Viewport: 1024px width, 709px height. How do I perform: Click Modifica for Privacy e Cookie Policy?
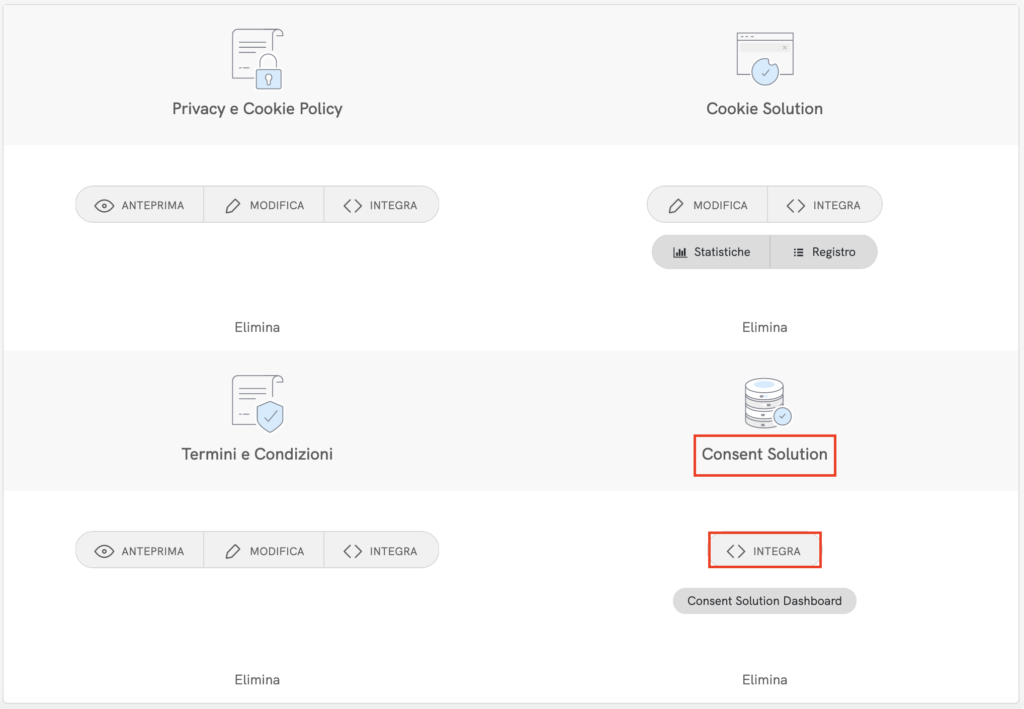[264, 205]
